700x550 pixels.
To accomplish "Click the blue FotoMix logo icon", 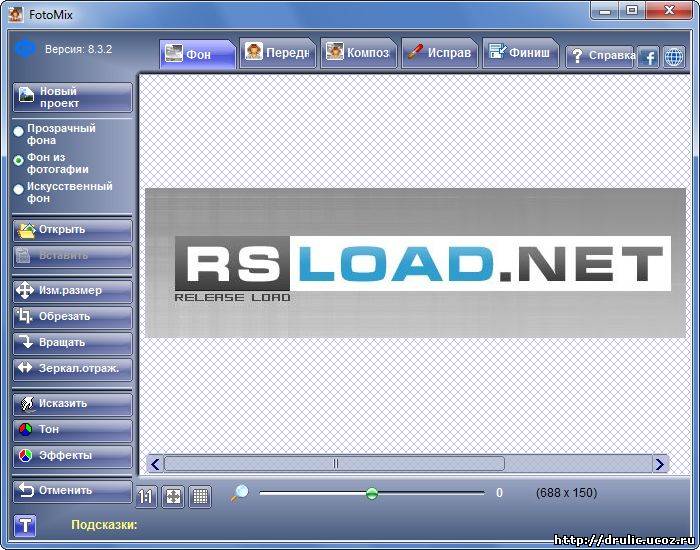I will pos(25,48).
